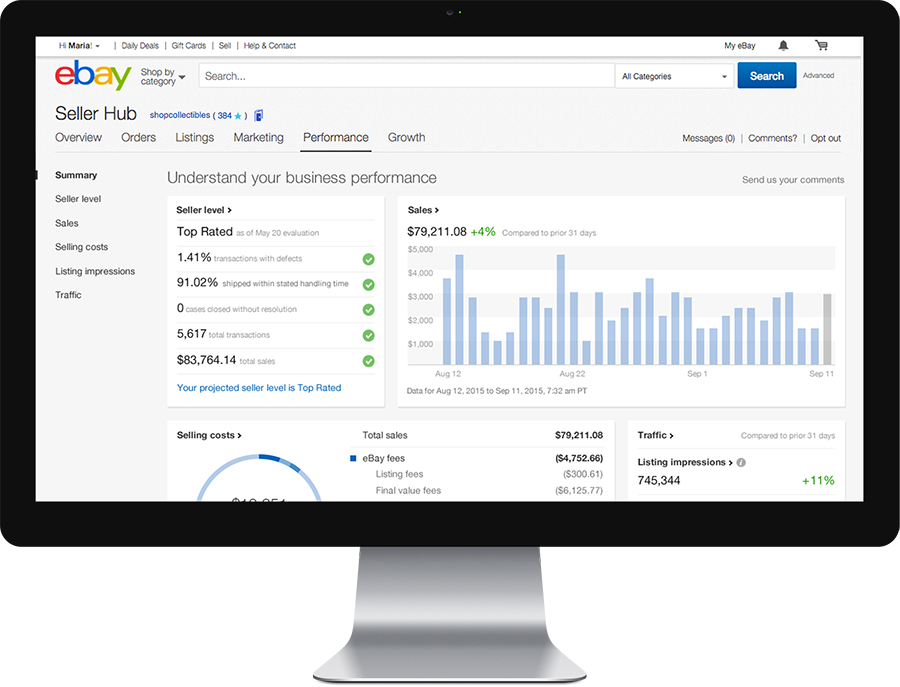This screenshot has height=687, width=900.
Task: Open the Hi Maria account dropdown
Action: [x=79, y=46]
